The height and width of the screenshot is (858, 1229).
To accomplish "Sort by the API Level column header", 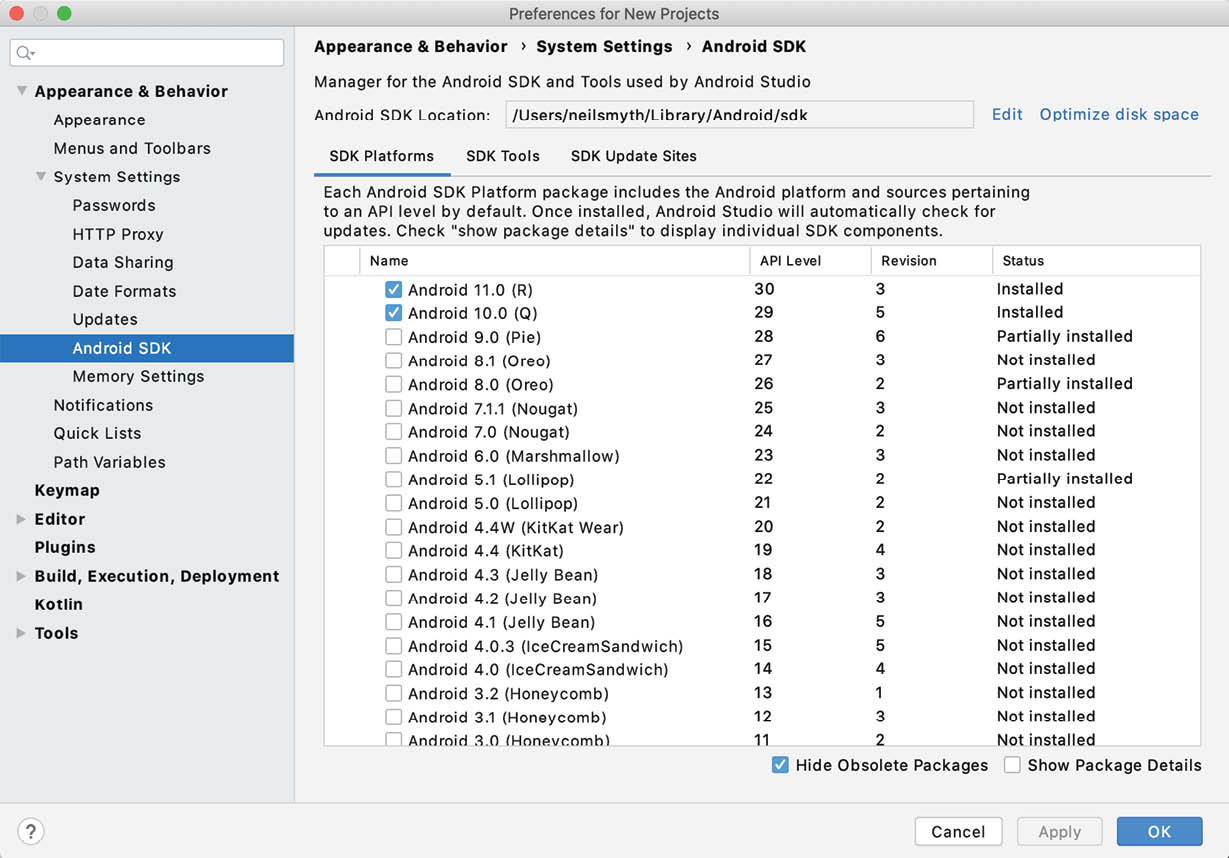I will coord(810,261).
